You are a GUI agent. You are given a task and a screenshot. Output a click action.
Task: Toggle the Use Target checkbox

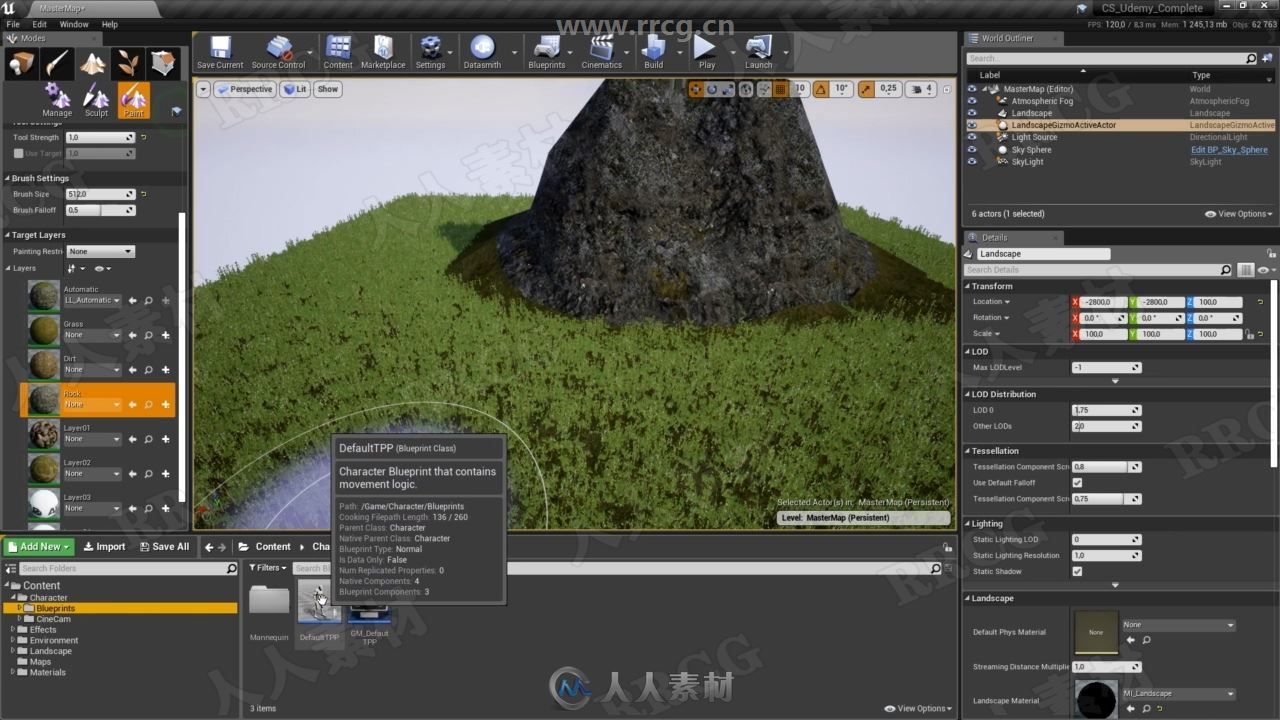[x=18, y=153]
